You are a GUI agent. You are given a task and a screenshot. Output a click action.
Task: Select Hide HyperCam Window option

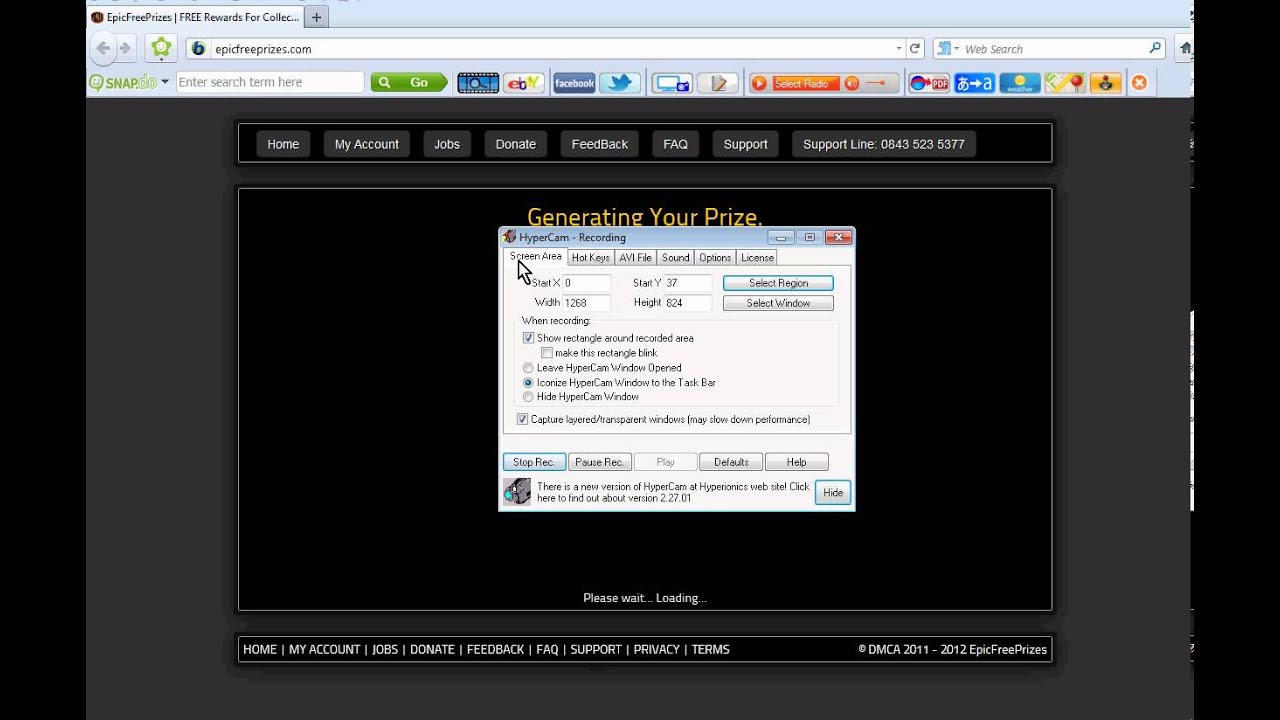pyautogui.click(x=528, y=397)
